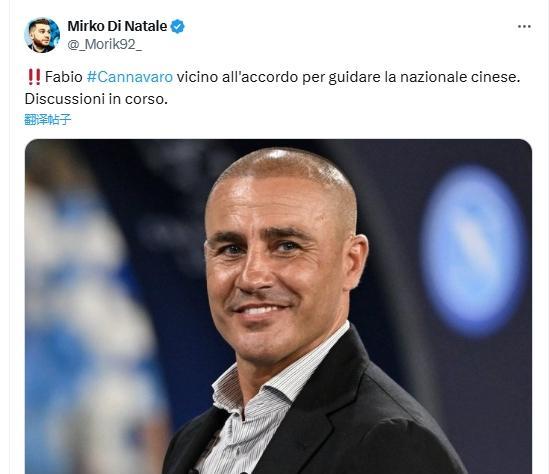Click Mirko Di Natale's profile avatar
This screenshot has height=474, width=549.
(42, 35)
